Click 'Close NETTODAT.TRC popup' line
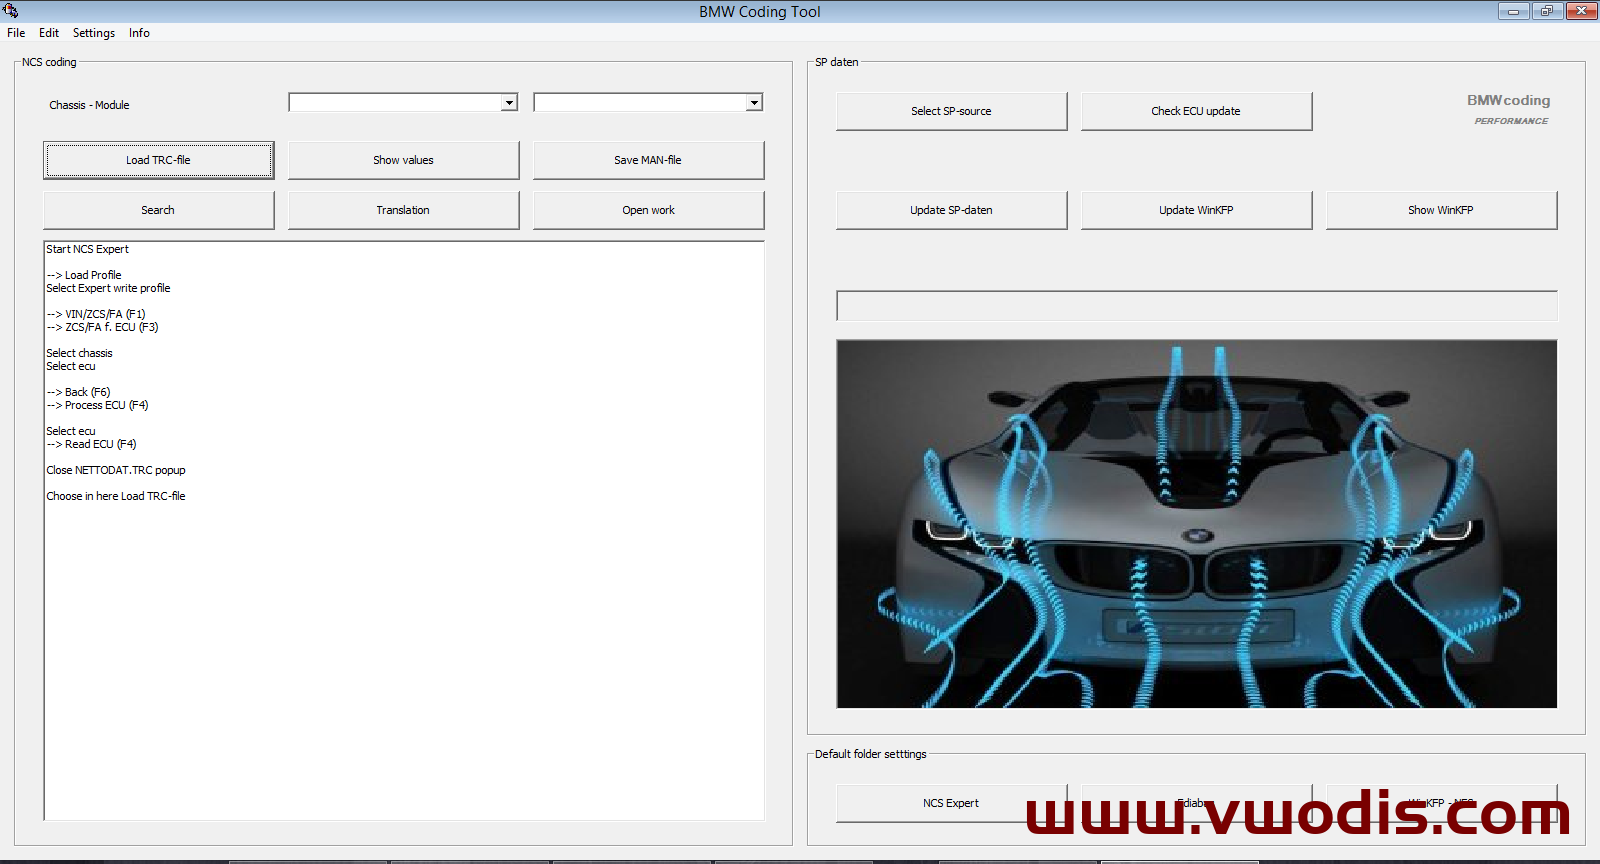The width and height of the screenshot is (1600, 864). [116, 470]
